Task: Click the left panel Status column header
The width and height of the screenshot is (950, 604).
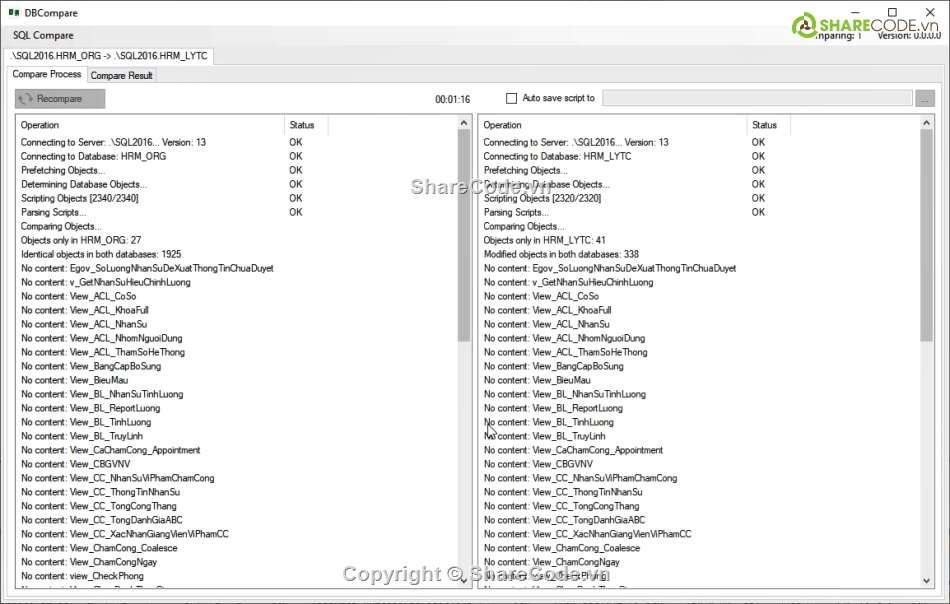Action: point(306,125)
